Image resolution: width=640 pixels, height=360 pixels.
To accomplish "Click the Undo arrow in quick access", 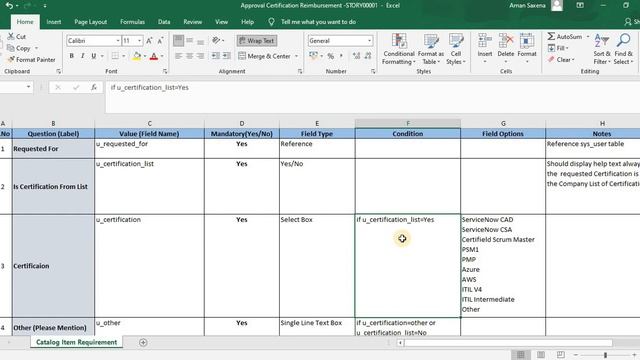I will pos(9,6).
